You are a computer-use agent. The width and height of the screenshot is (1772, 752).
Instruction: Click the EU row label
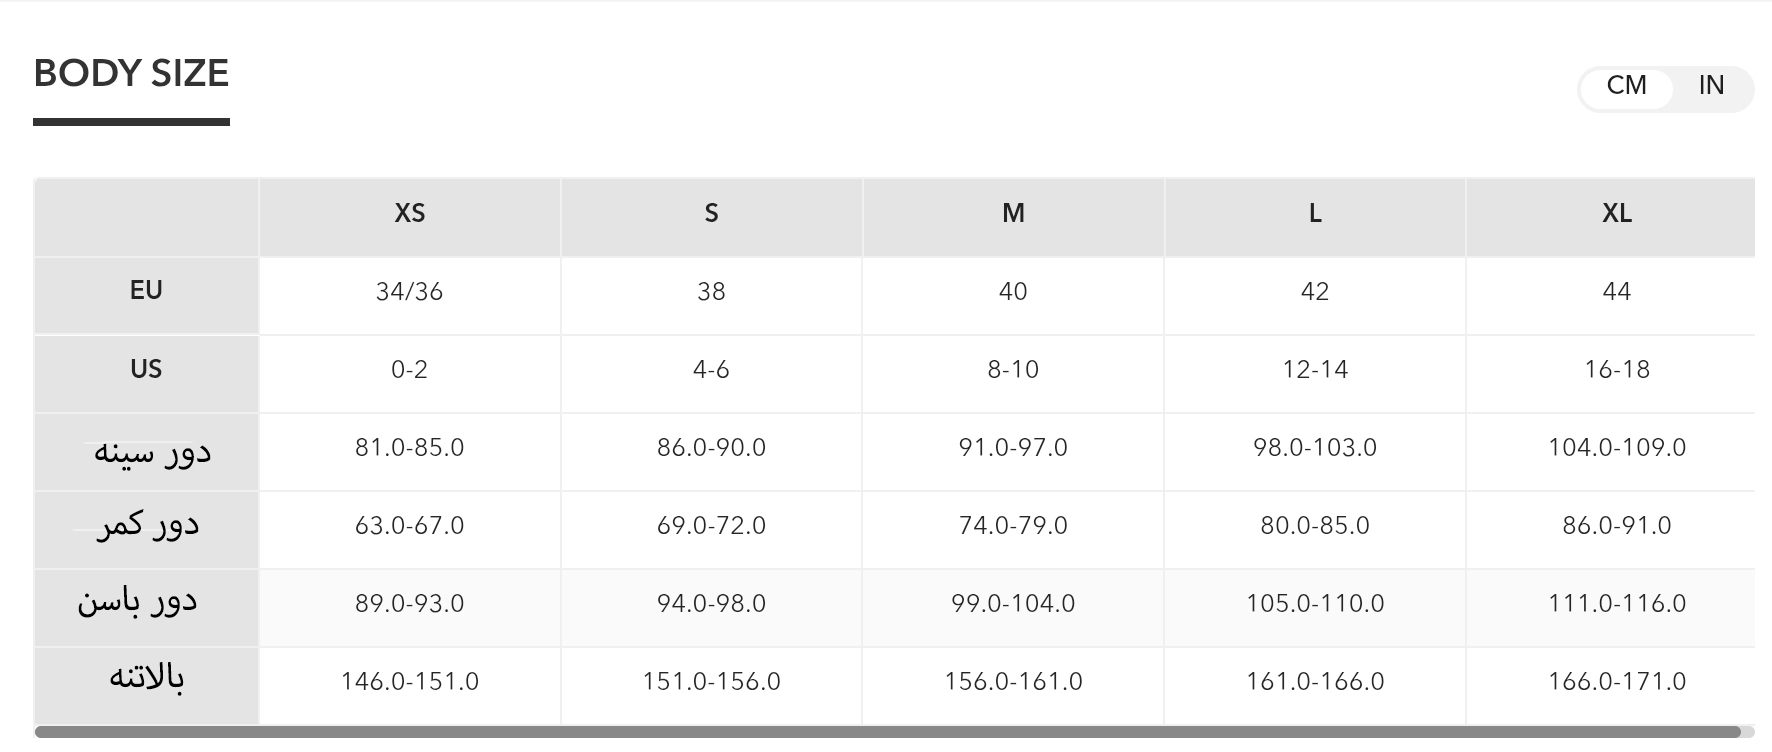[146, 291]
